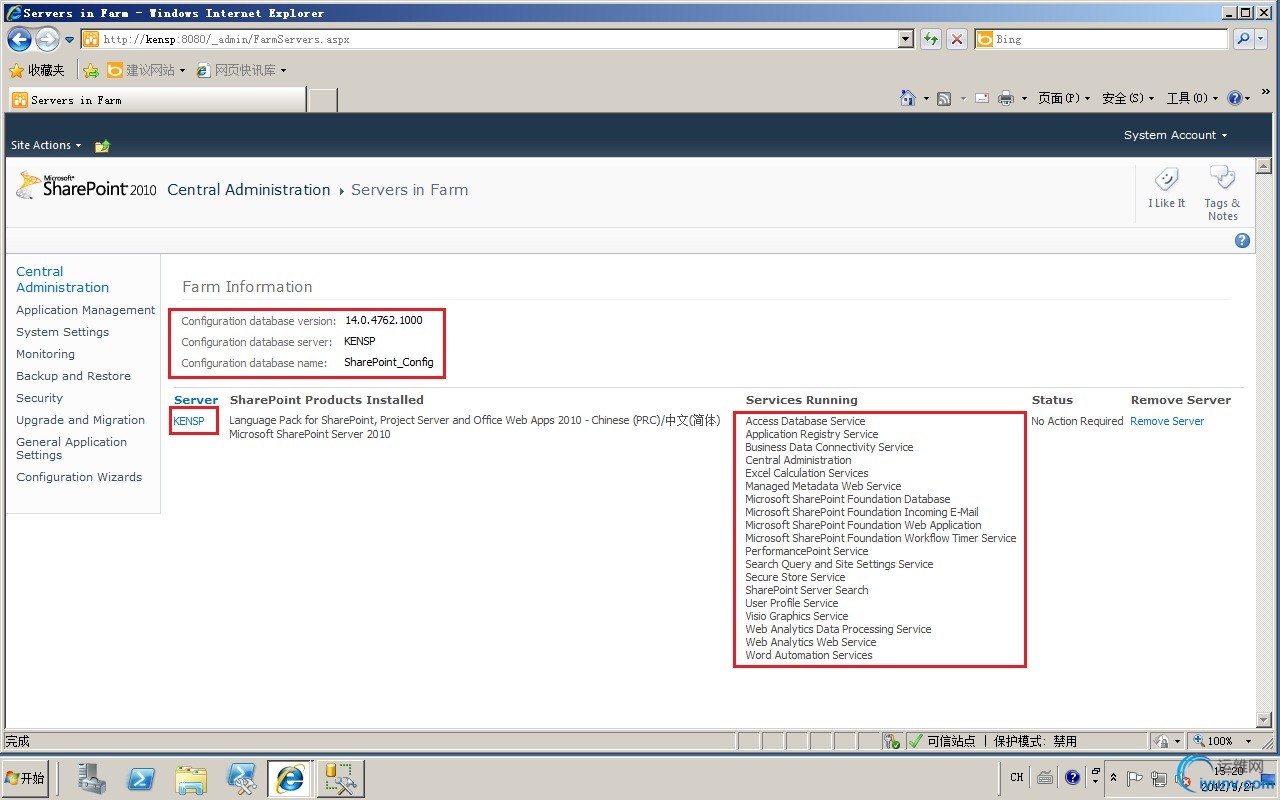Viewport: 1280px width, 800px height.
Task: Open 建议网站 Suggested Sites favorite
Action: tap(146, 70)
